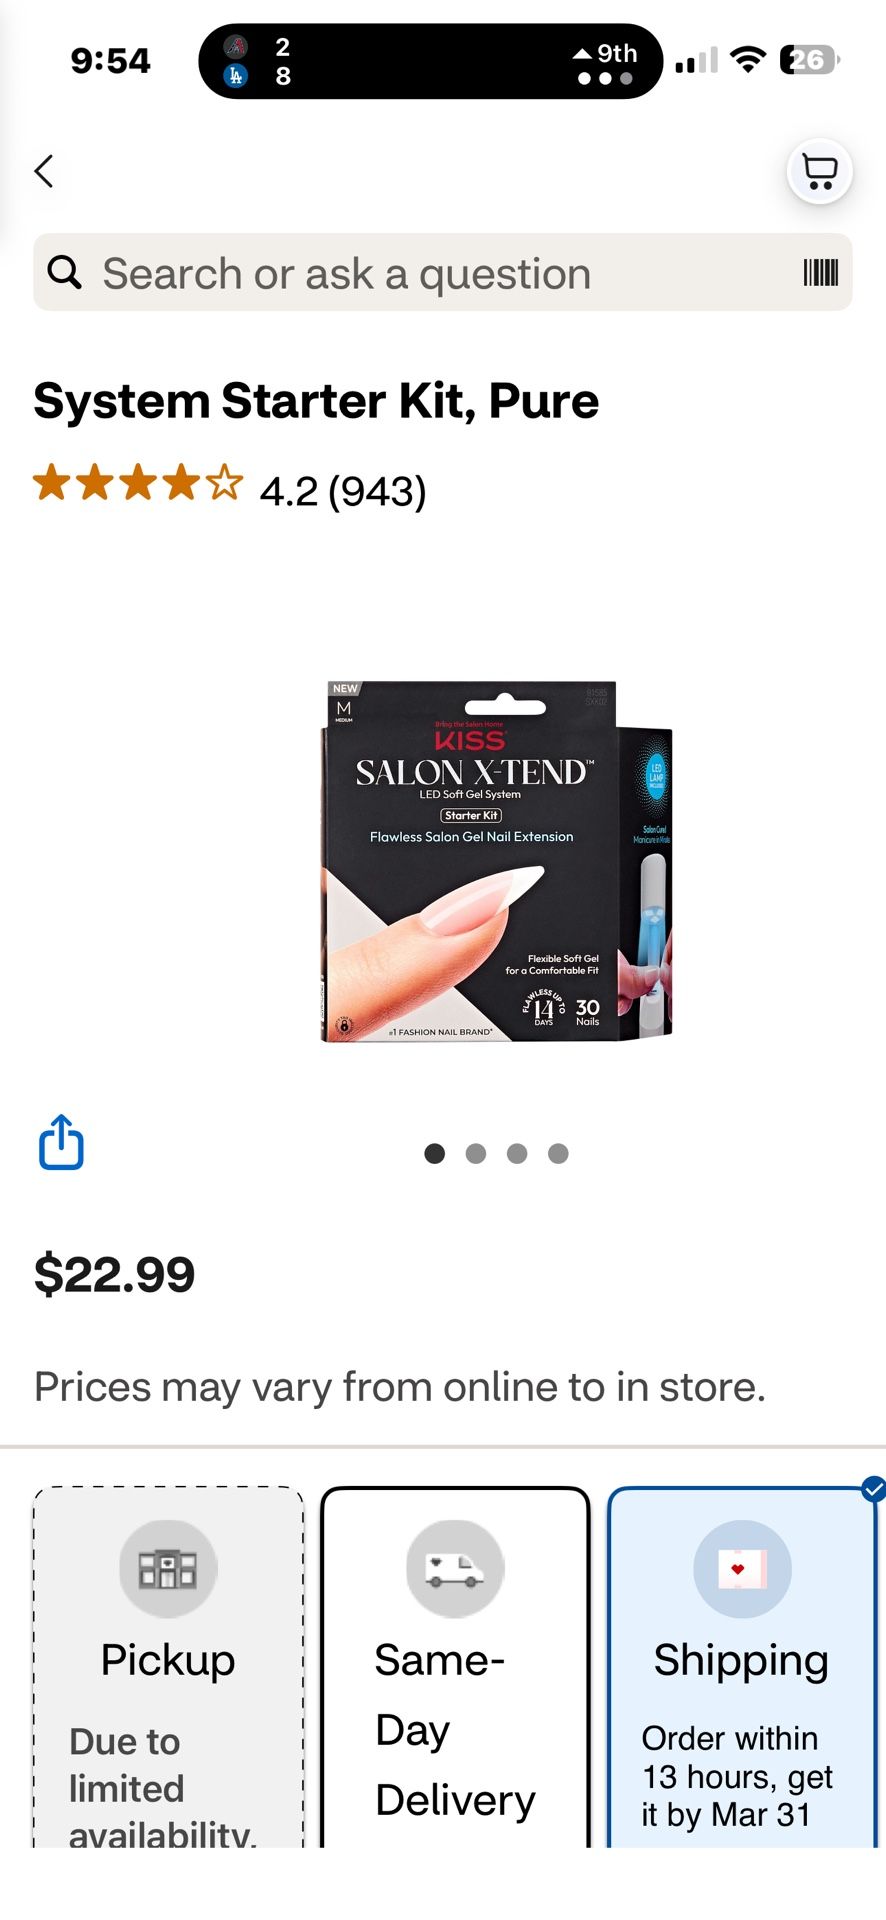Tap the Same-Day Delivery van icon
The width and height of the screenshot is (886, 1920).
(455, 1569)
